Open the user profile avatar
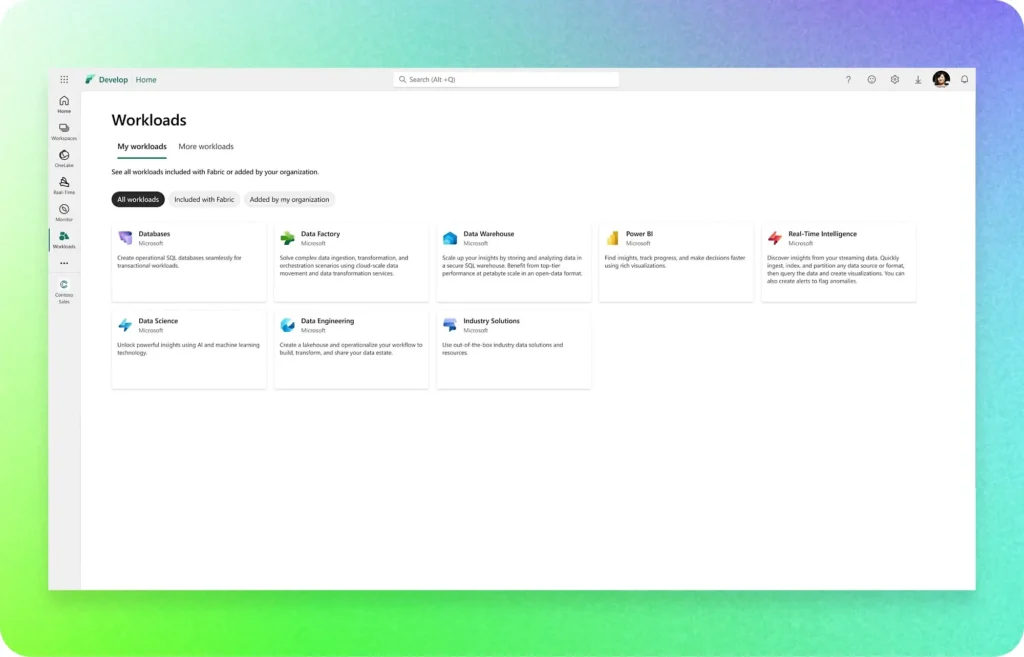The image size is (1024, 657). click(x=941, y=80)
